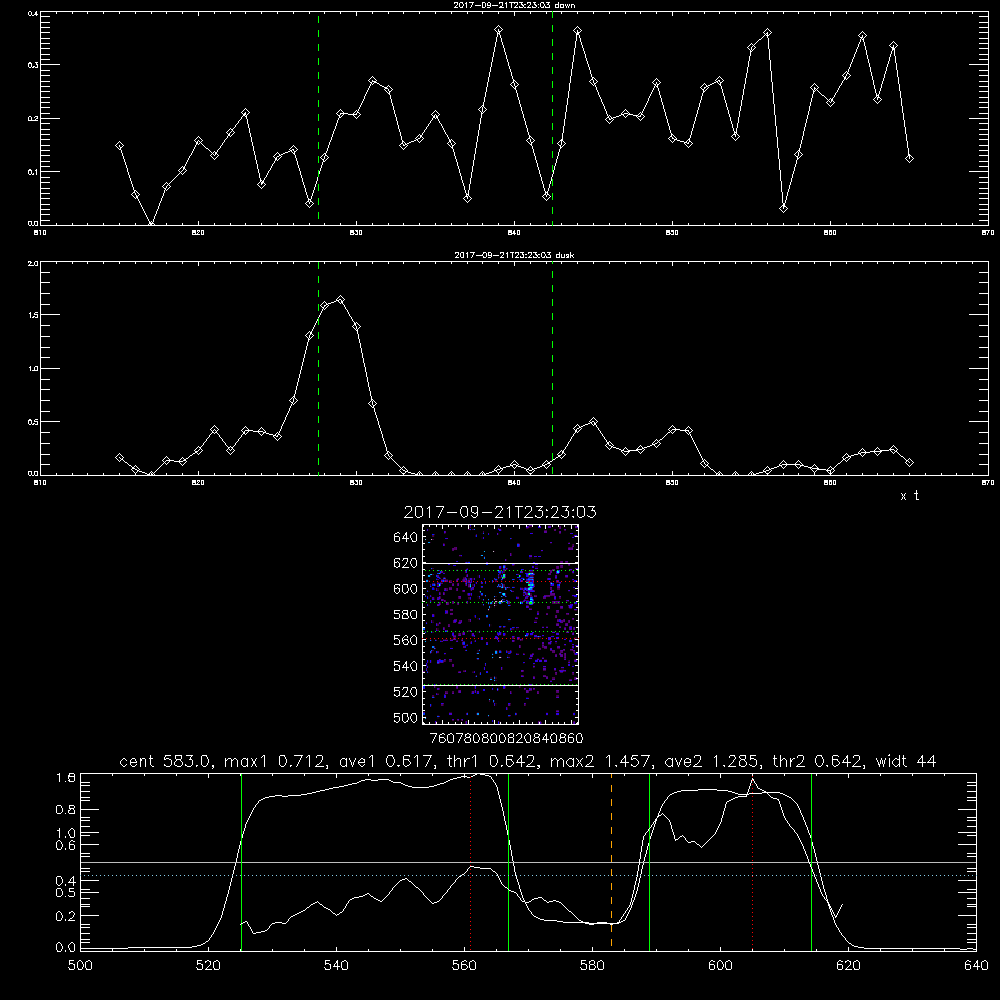Screen dimensions: 1000x1000
Task: Click the '760780800820840860' axis labels under spectrogram
Action: [x=506, y=738]
